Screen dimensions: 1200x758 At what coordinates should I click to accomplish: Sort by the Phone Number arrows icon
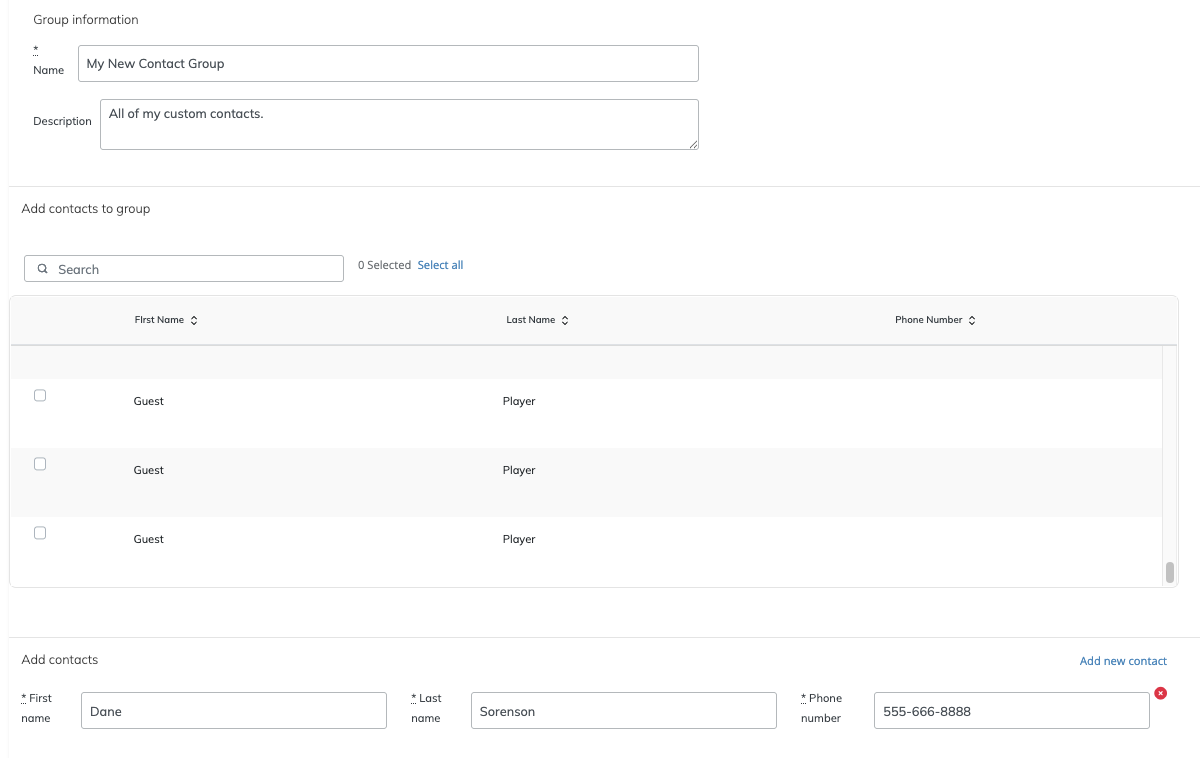[x=972, y=320]
